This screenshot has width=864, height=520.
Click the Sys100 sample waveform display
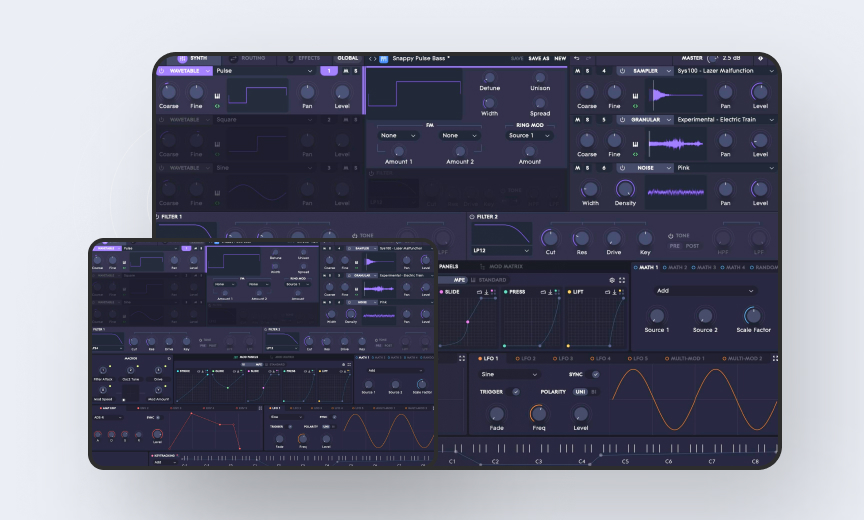click(x=678, y=95)
